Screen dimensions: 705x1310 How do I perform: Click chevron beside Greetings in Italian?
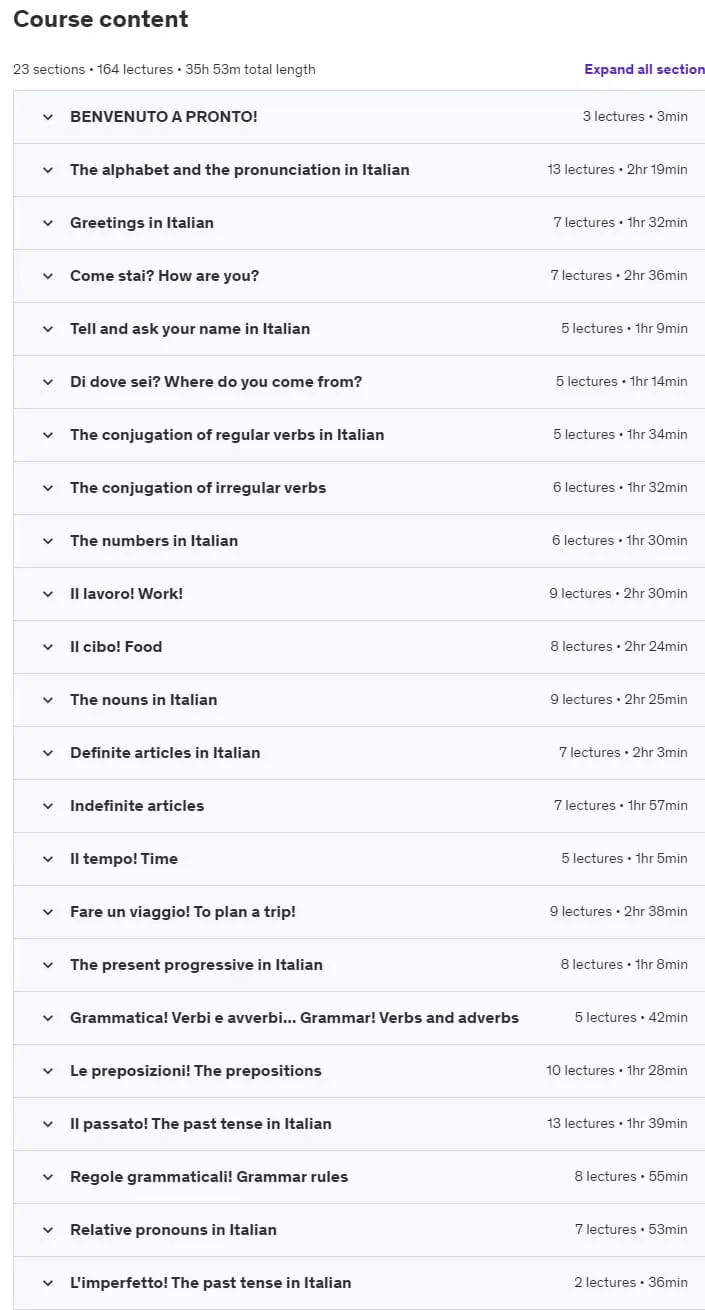(x=47, y=223)
